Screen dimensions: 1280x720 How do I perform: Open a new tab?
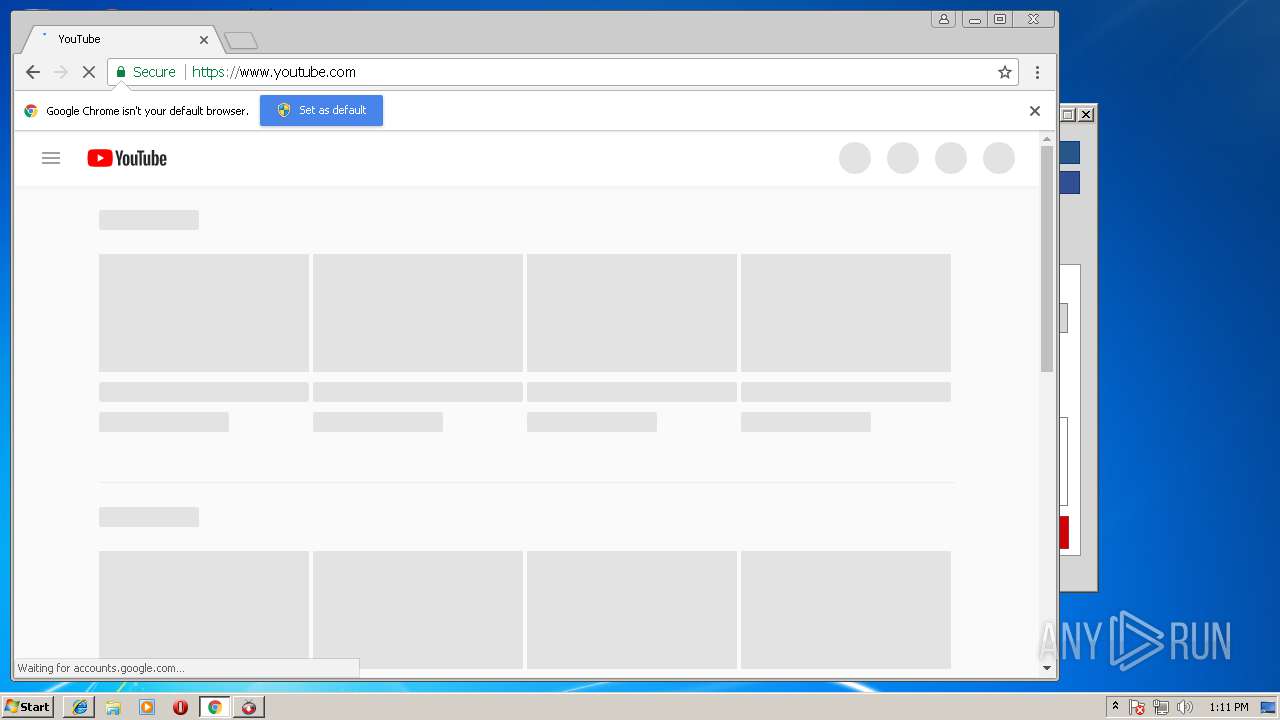point(241,41)
